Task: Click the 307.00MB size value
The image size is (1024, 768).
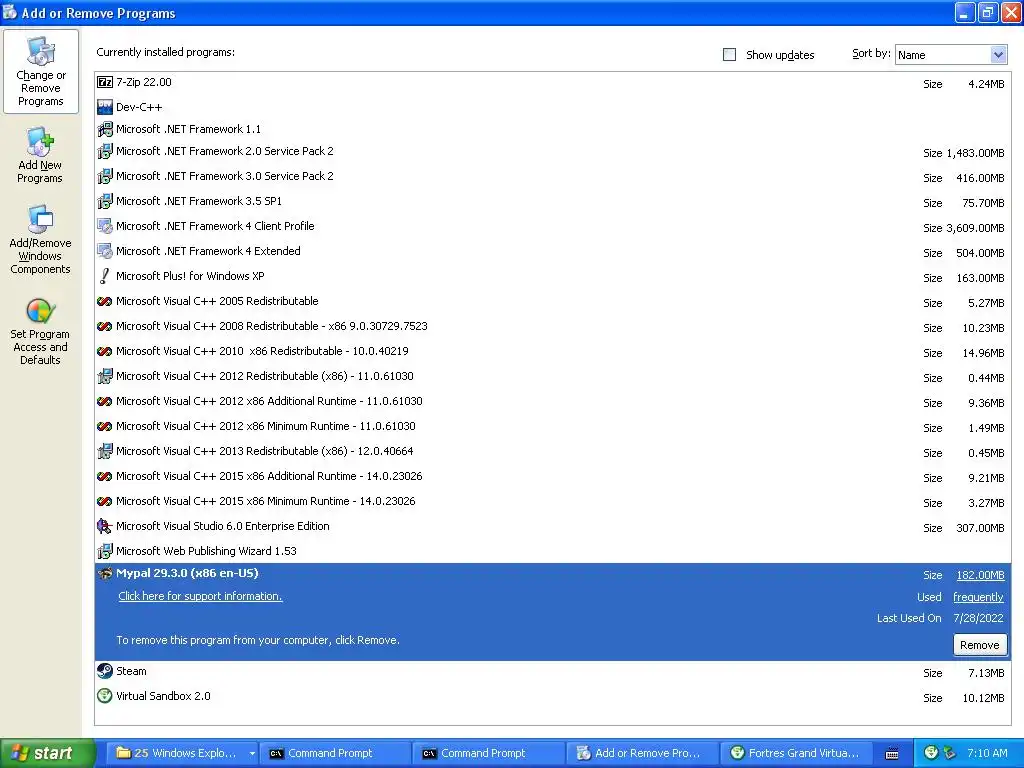Action: [980, 528]
